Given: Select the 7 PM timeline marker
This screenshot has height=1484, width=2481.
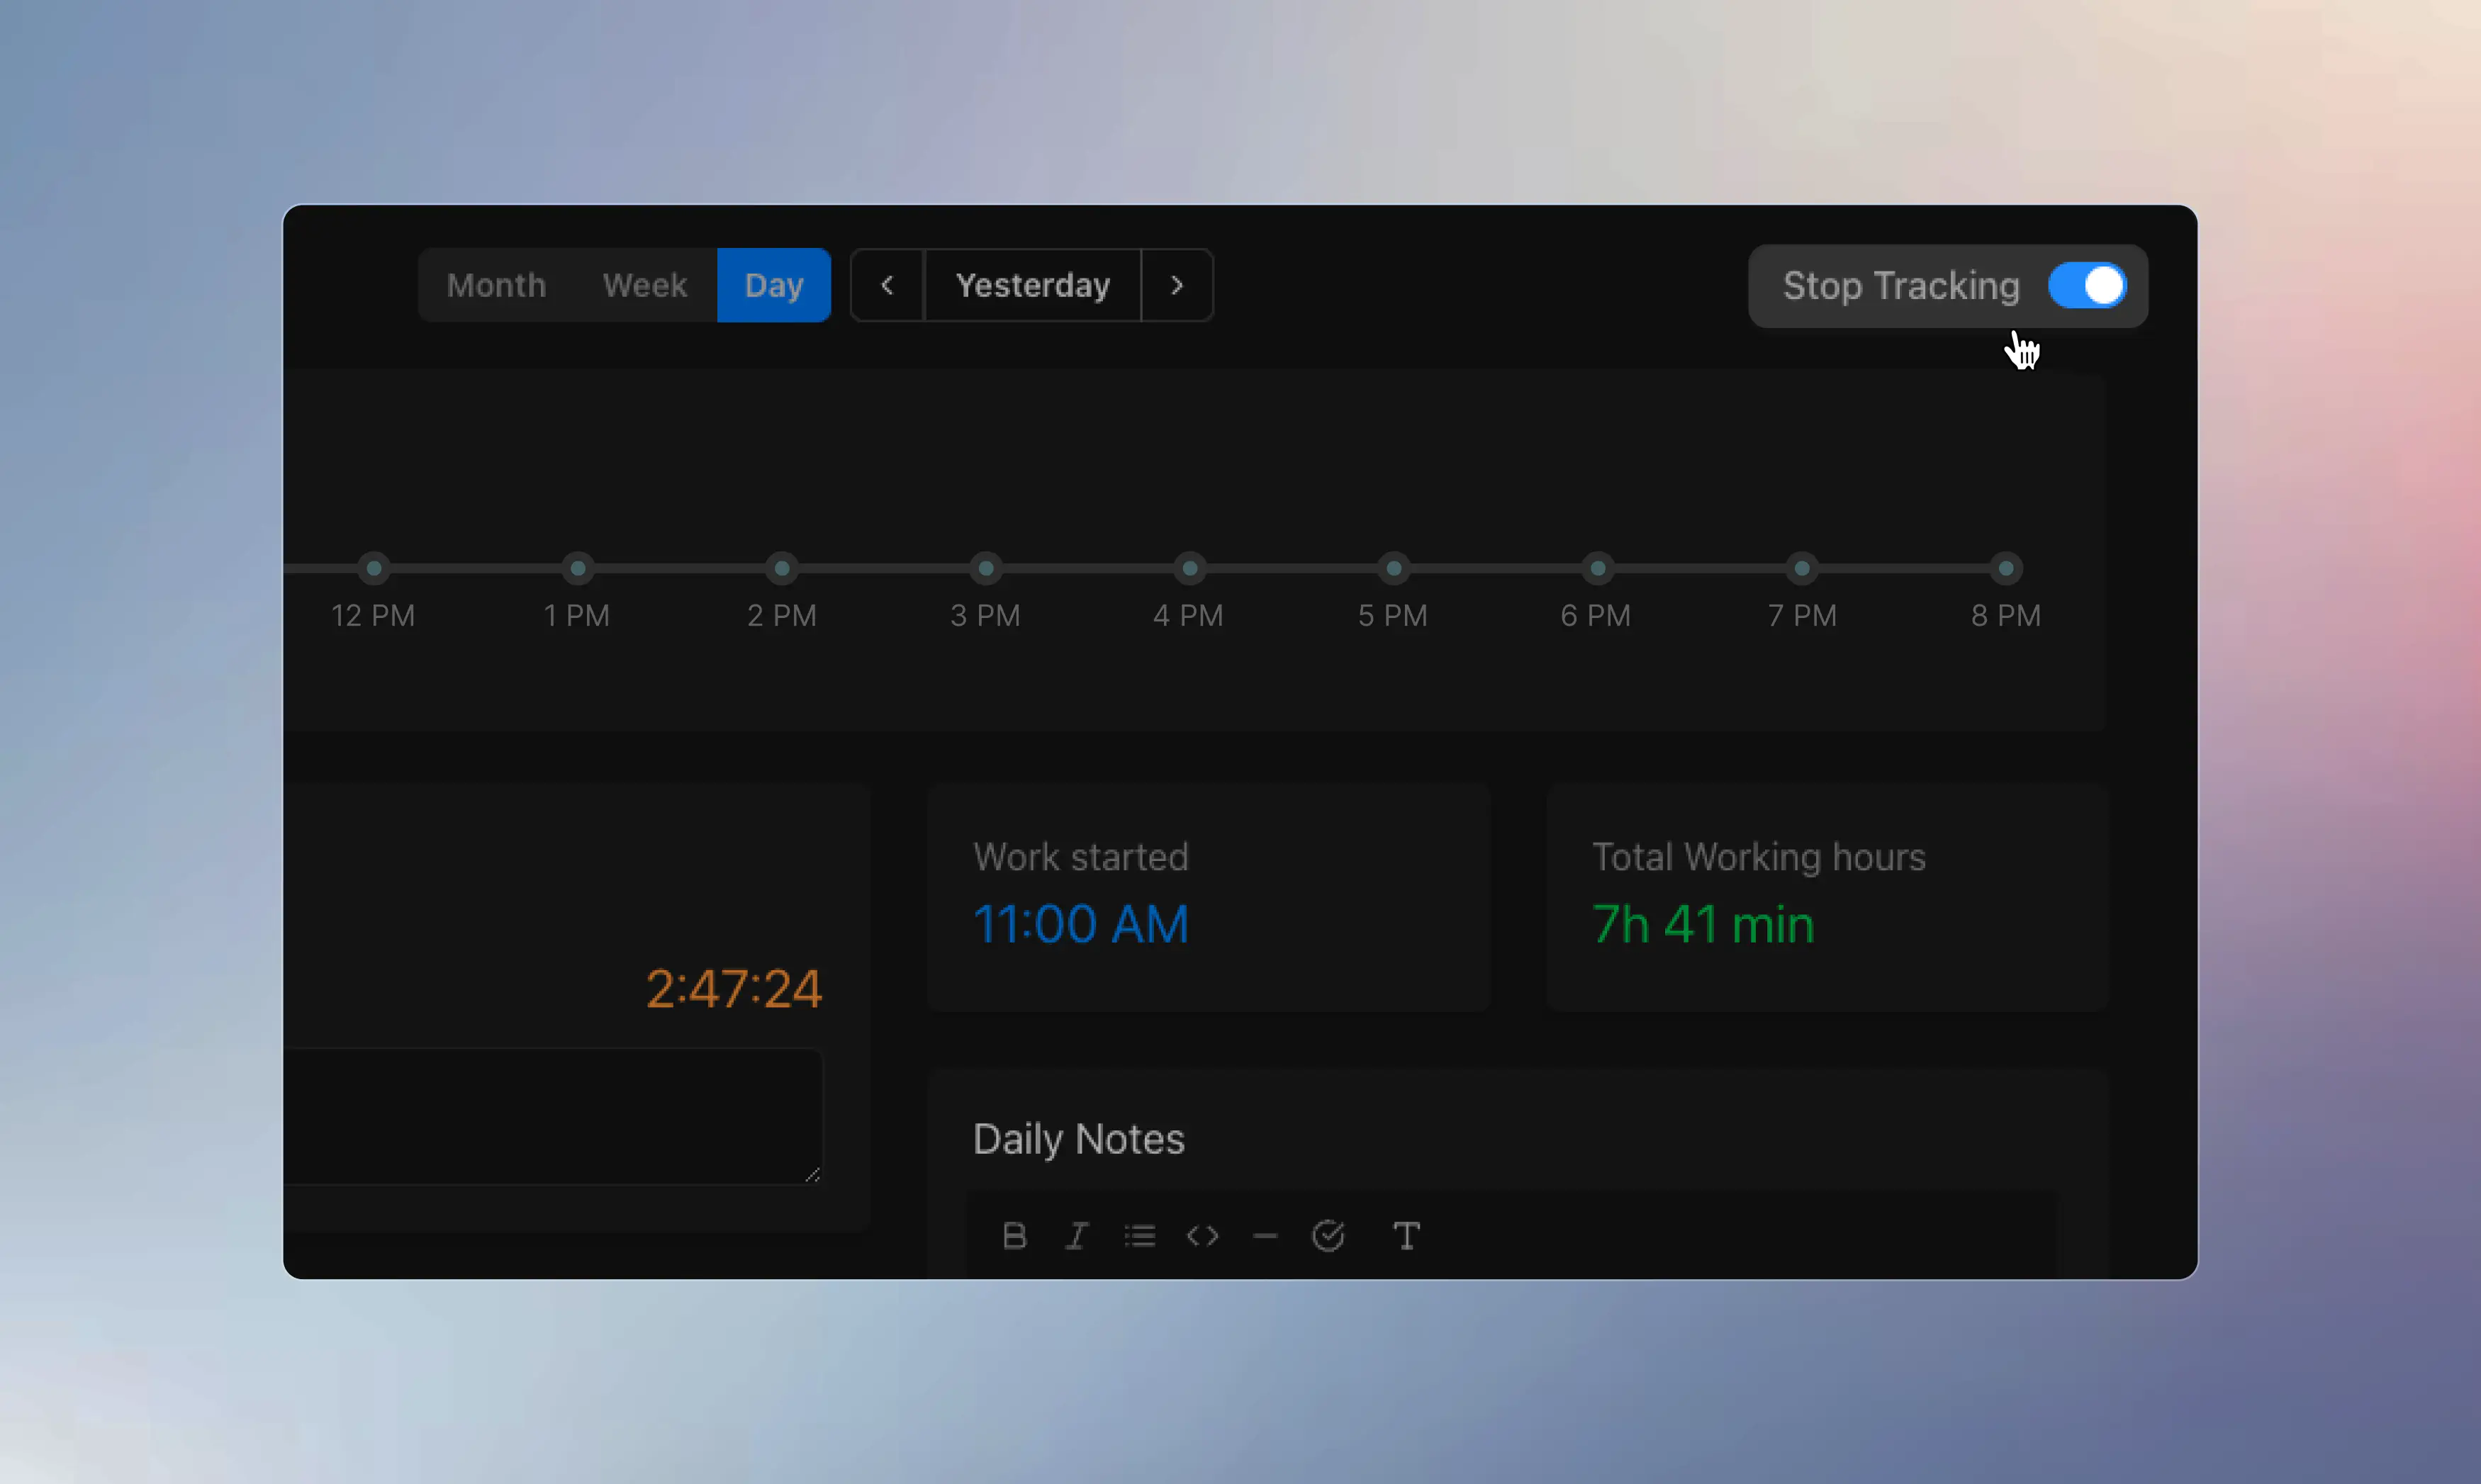Looking at the screenshot, I should (x=1802, y=568).
